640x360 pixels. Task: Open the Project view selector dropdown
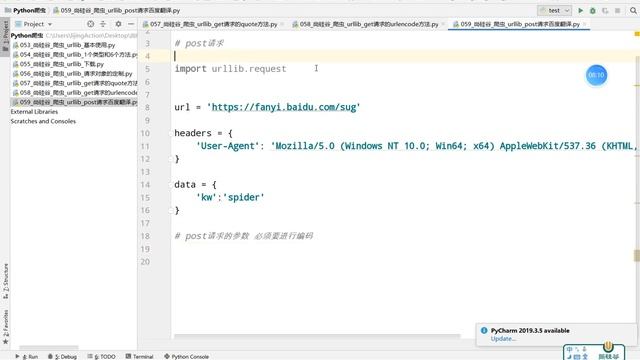(x=33, y=24)
